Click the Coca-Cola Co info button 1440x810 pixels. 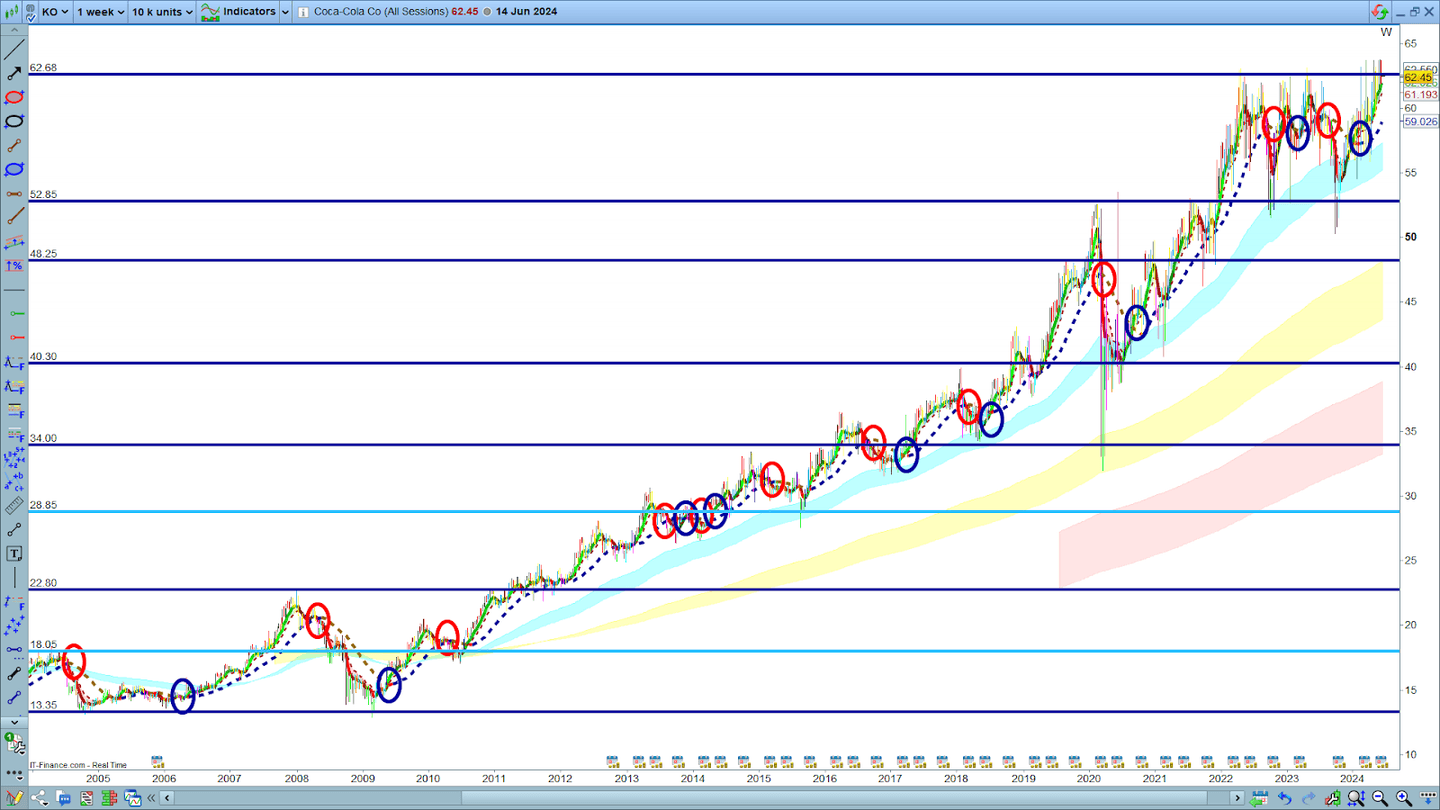(304, 12)
